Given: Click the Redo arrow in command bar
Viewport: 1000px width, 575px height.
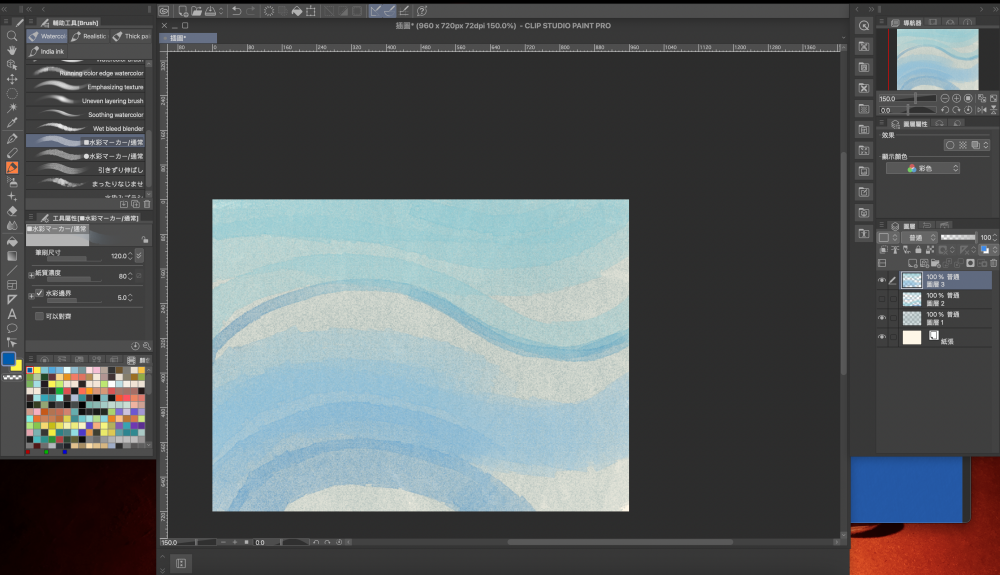Looking at the screenshot, I should (x=251, y=11).
